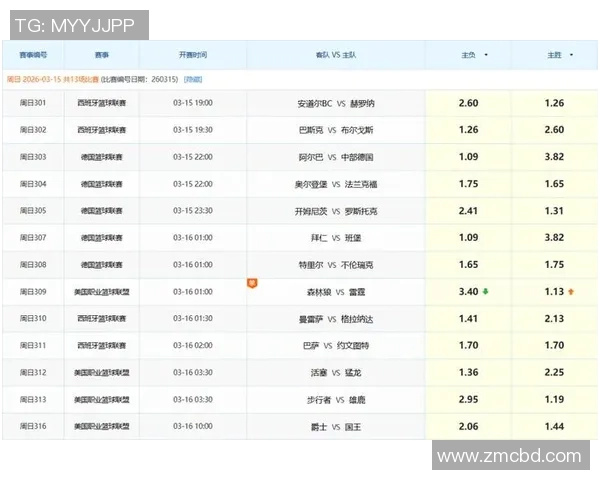Click the 赛事编号 column header

pyautogui.click(x=33, y=55)
